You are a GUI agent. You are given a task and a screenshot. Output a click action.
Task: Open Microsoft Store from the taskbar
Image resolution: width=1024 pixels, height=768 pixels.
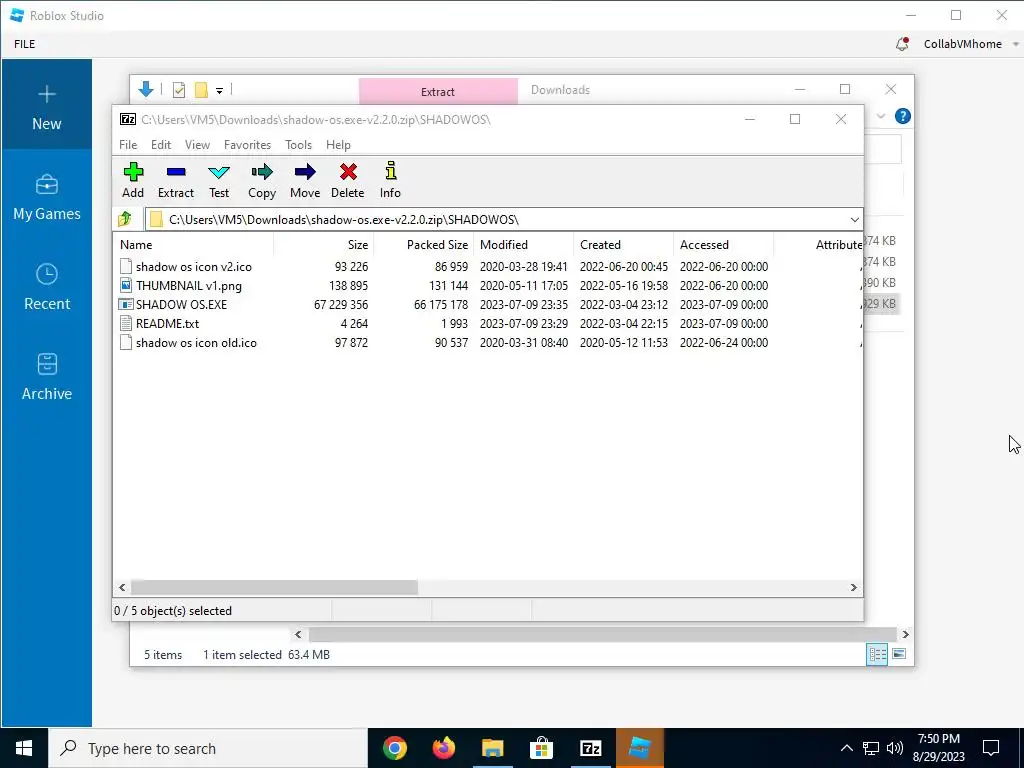coord(541,748)
